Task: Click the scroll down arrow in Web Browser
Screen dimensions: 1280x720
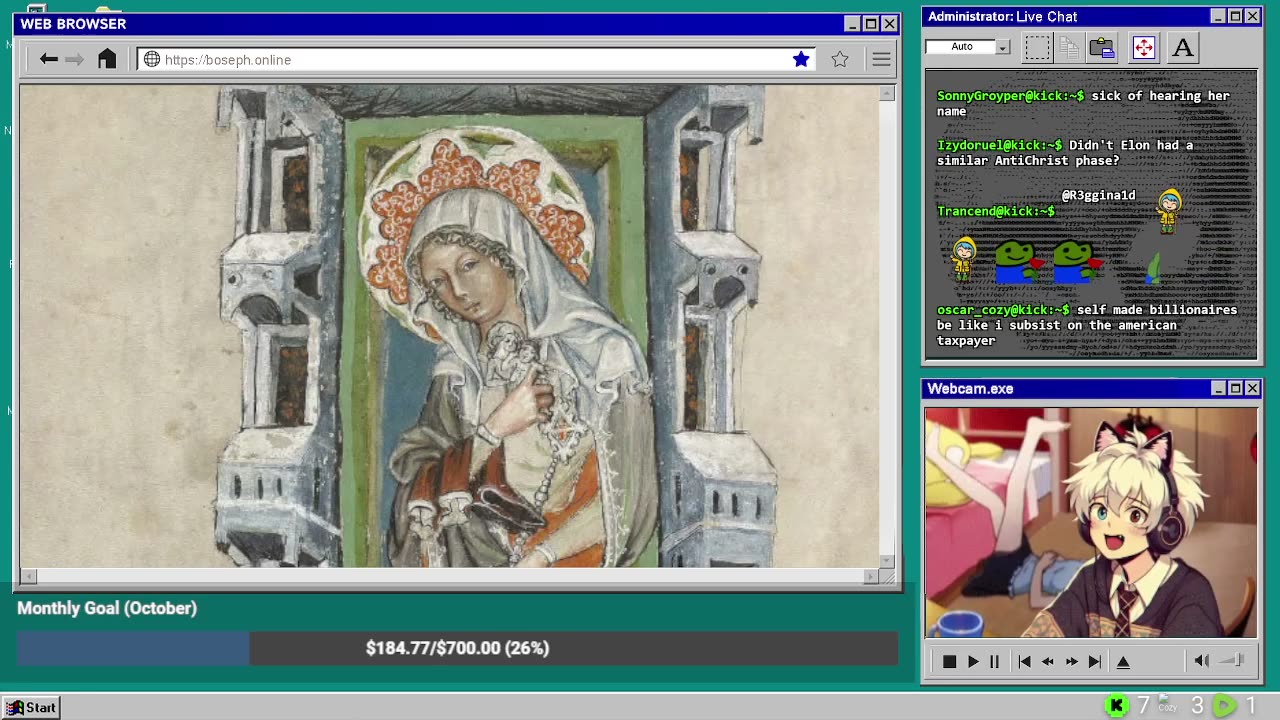Action: 887,561
